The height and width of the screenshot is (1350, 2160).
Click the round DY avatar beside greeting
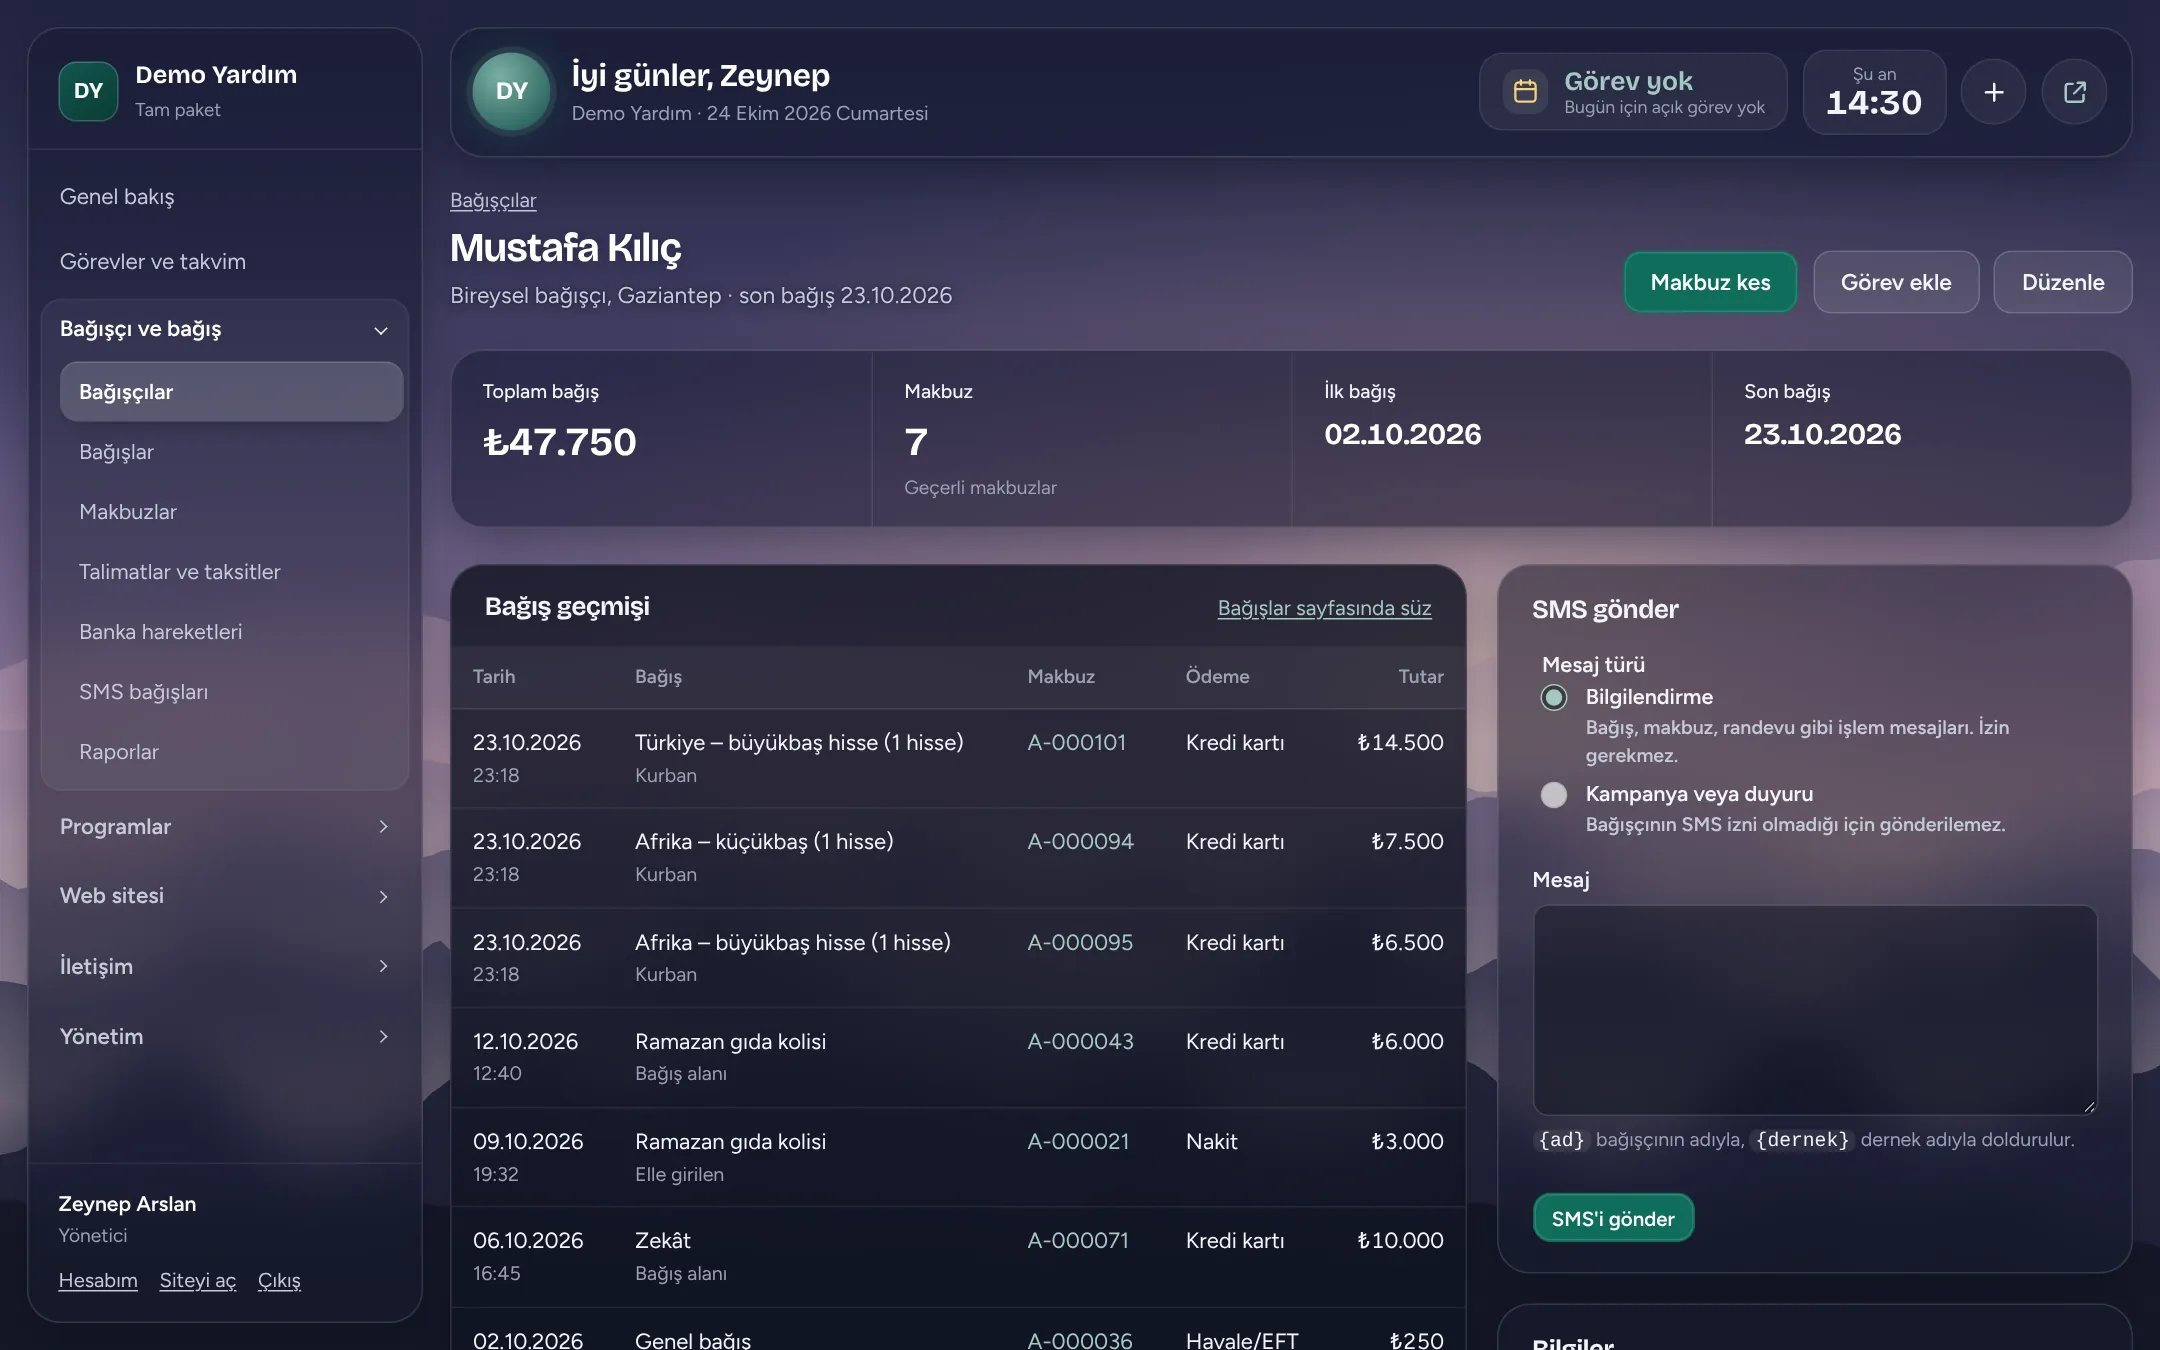click(x=512, y=92)
